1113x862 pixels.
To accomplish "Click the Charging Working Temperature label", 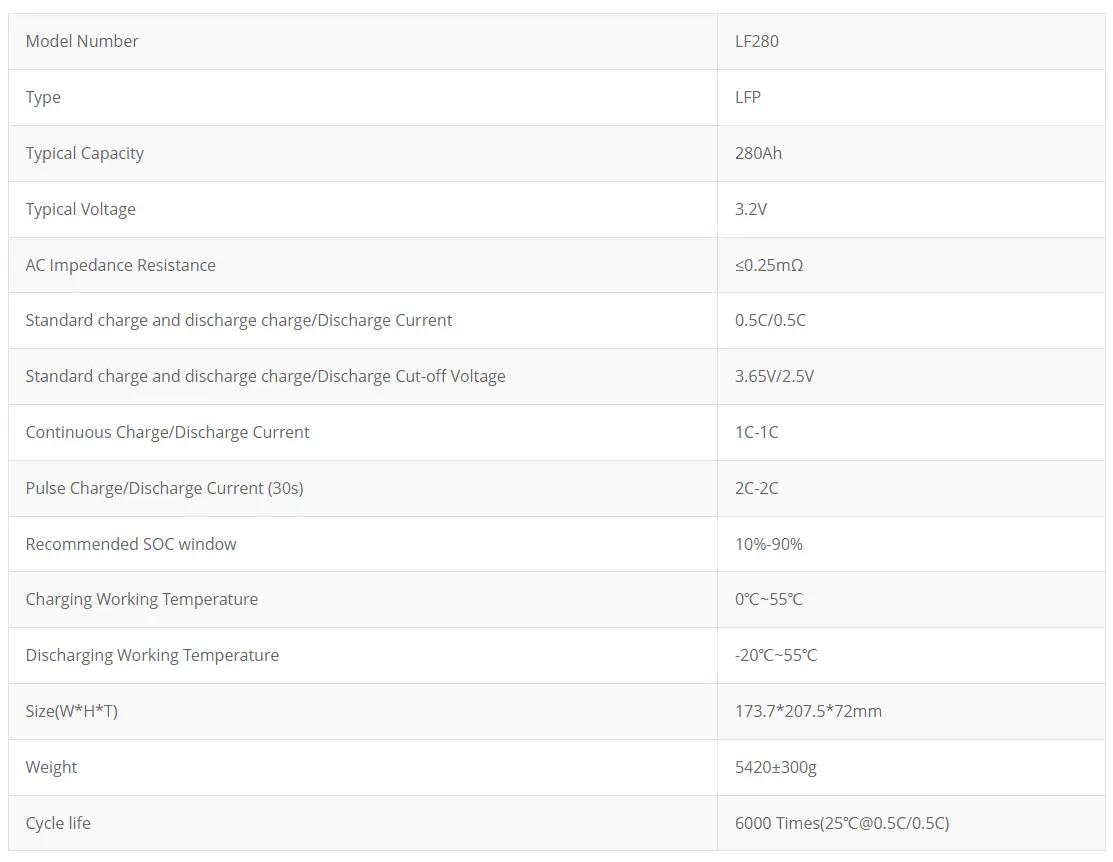I will point(142,599).
